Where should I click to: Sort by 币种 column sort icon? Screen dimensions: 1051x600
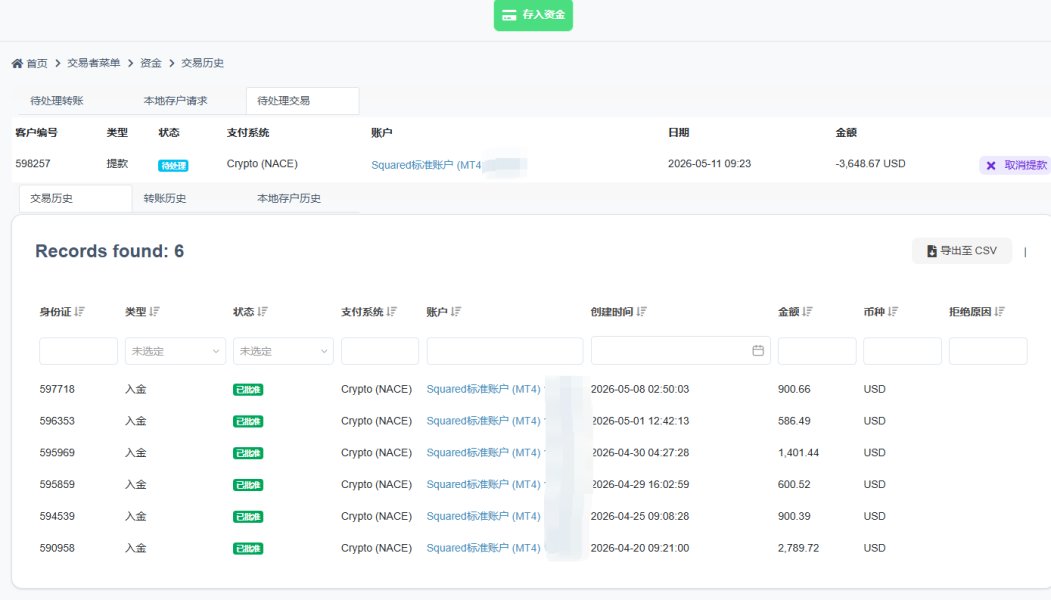(893, 312)
